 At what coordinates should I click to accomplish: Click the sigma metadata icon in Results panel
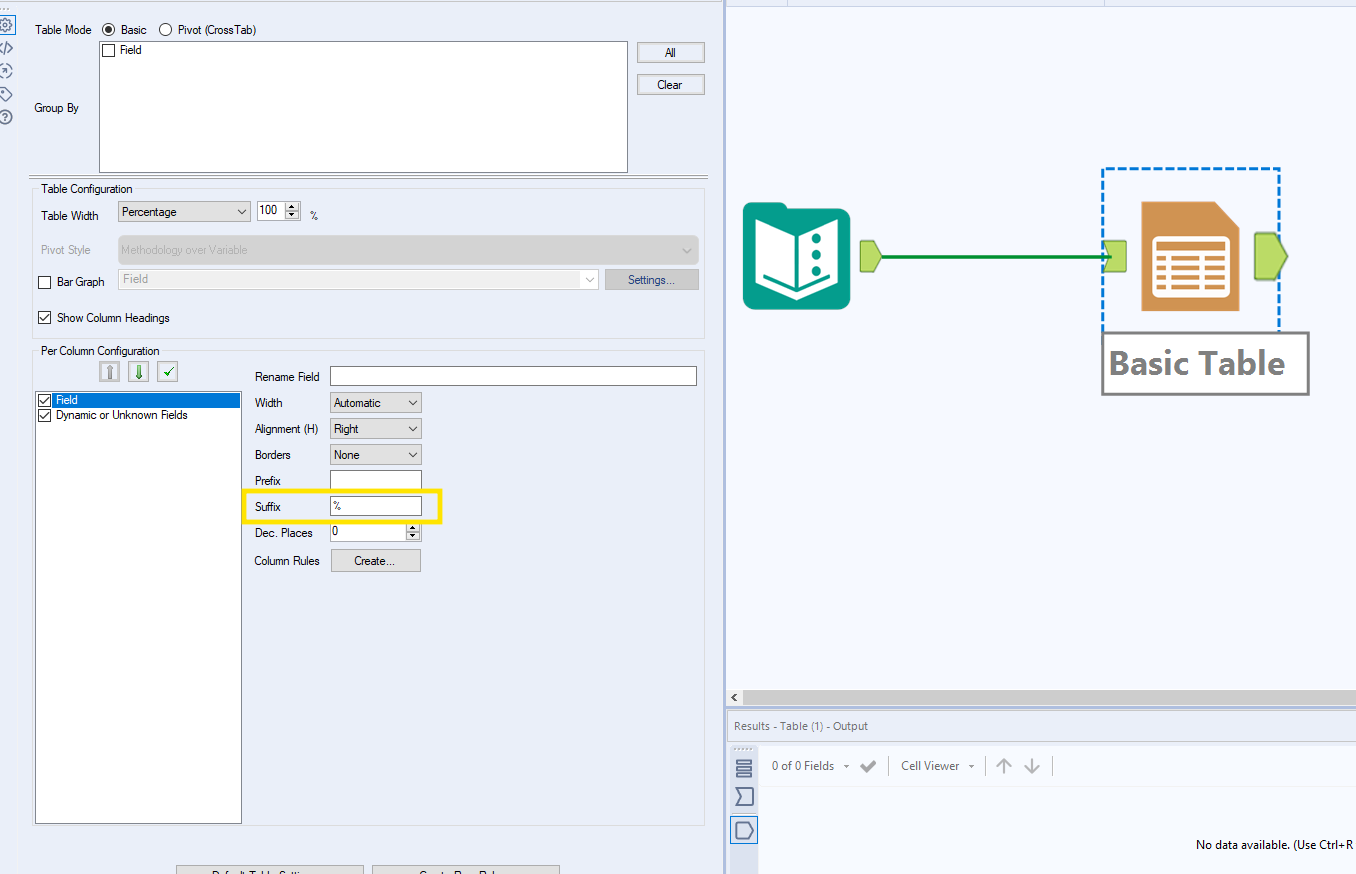(744, 797)
